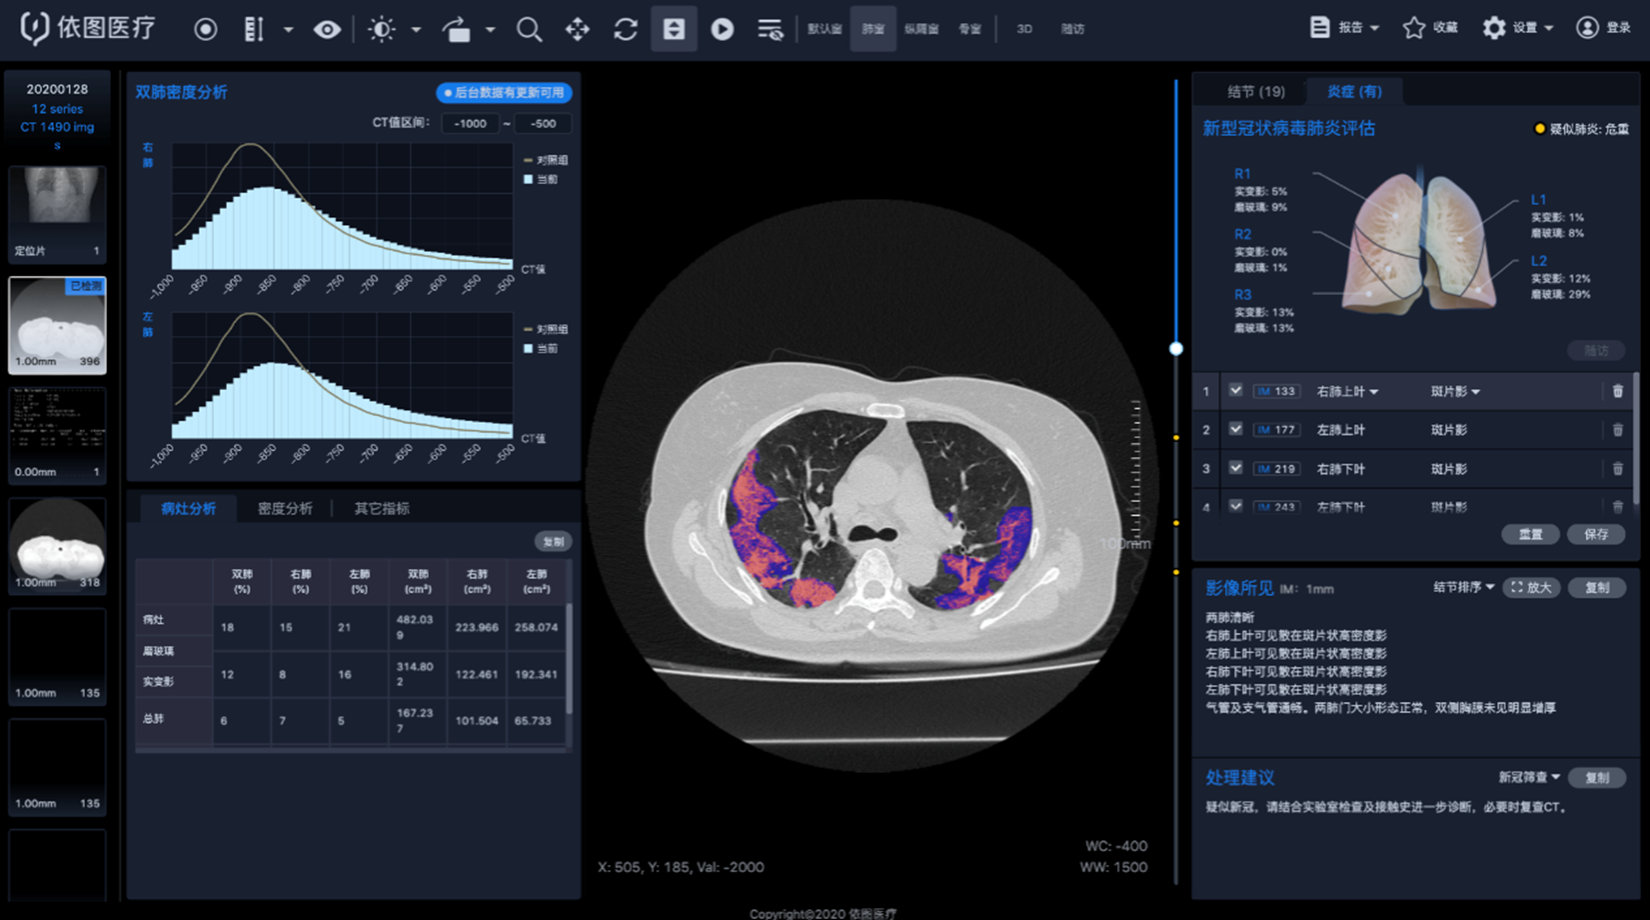This screenshot has height=920, width=1650.
Task: Switch to the 结节 (19) tab
Action: 1256,91
